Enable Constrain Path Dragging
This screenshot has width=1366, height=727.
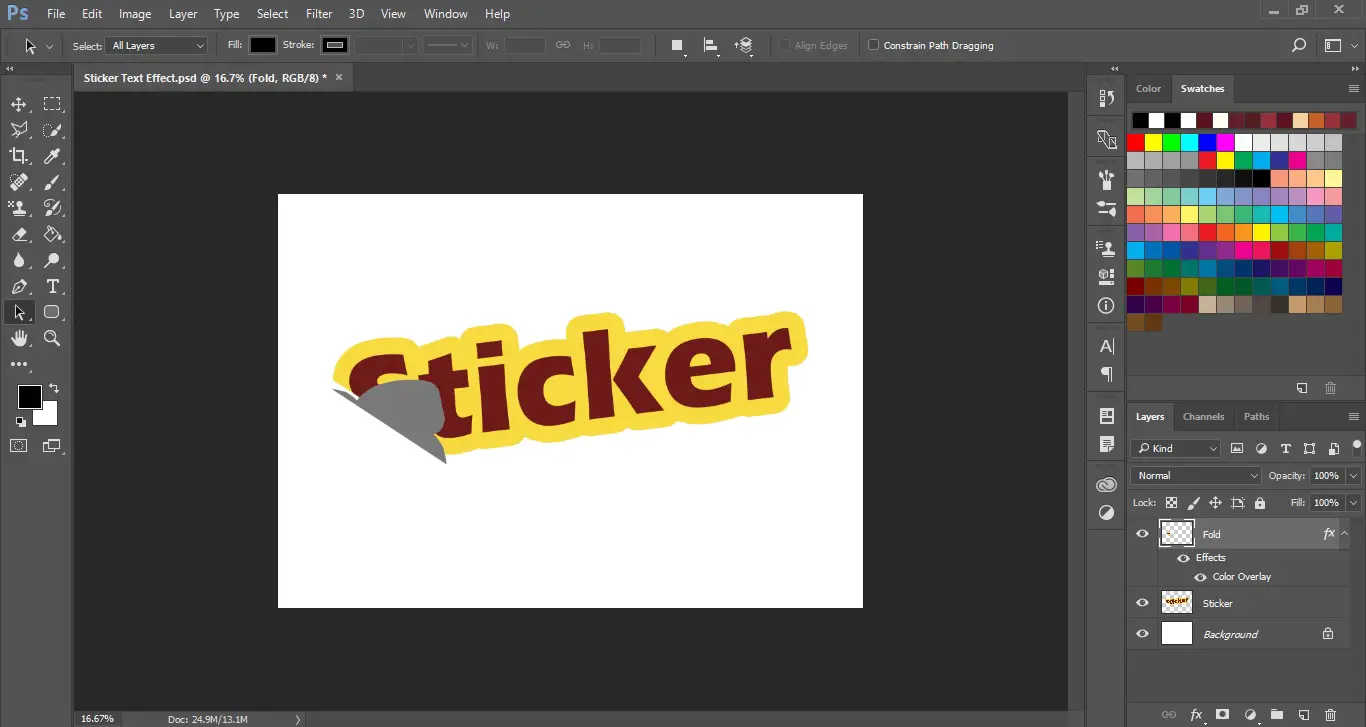pos(872,45)
